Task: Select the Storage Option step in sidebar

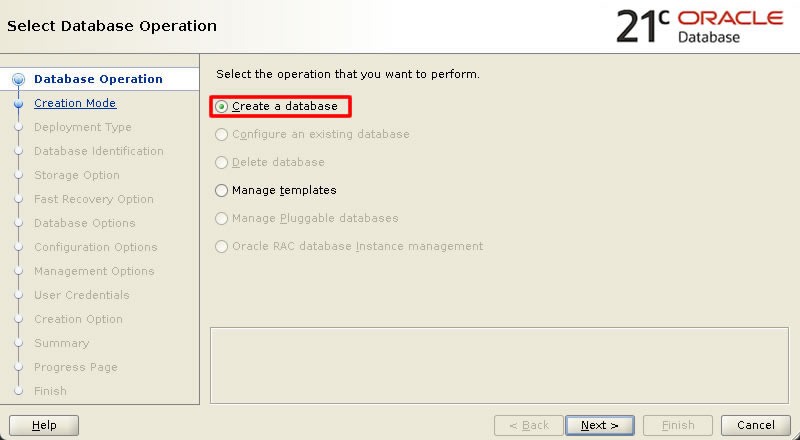Action: 77,175
